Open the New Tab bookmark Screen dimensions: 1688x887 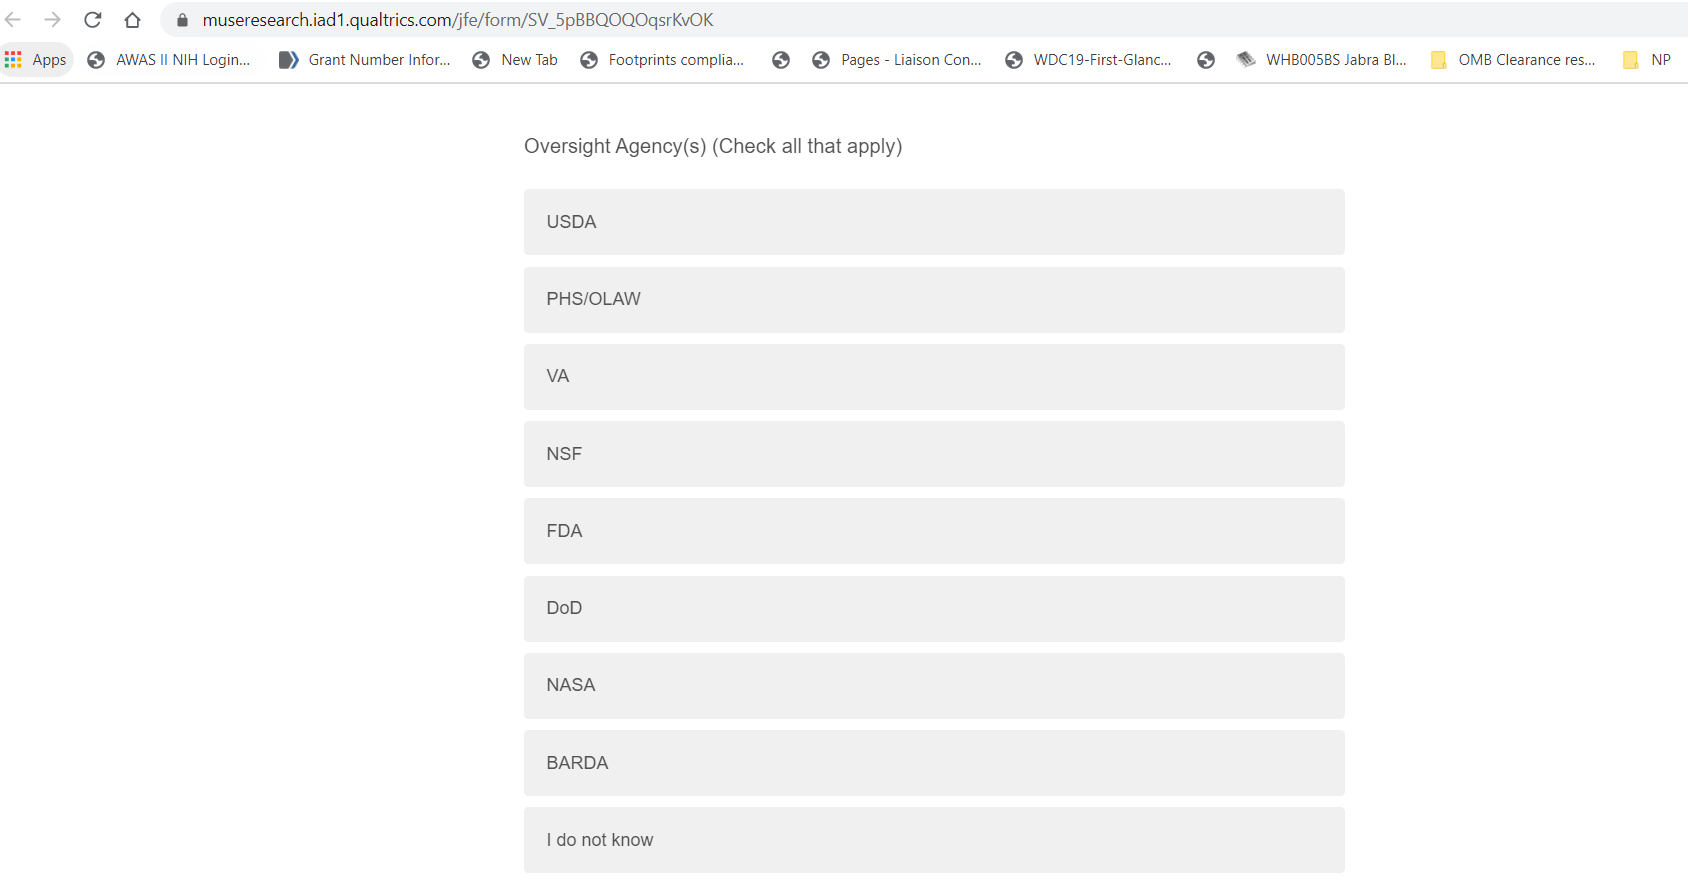click(x=515, y=60)
